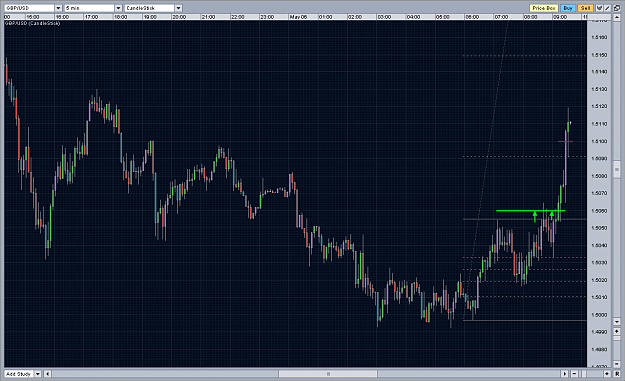Click the CandleStick chart style field
This screenshot has height=381, width=625.
150,8
